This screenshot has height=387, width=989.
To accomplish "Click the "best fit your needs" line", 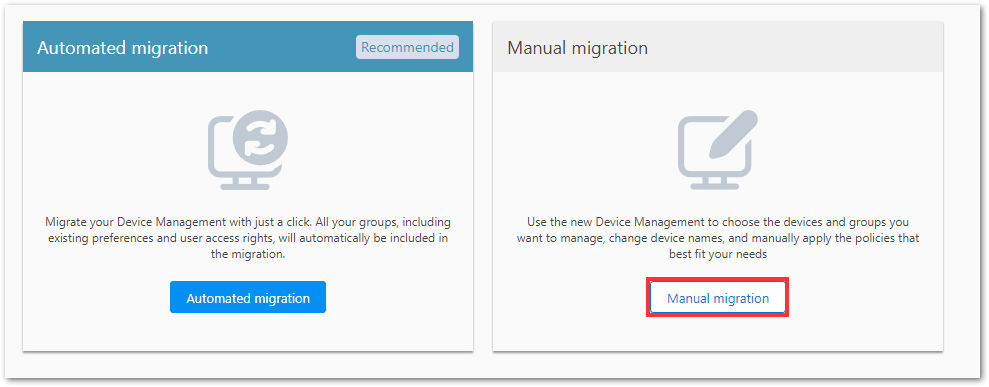I will tap(718, 255).
